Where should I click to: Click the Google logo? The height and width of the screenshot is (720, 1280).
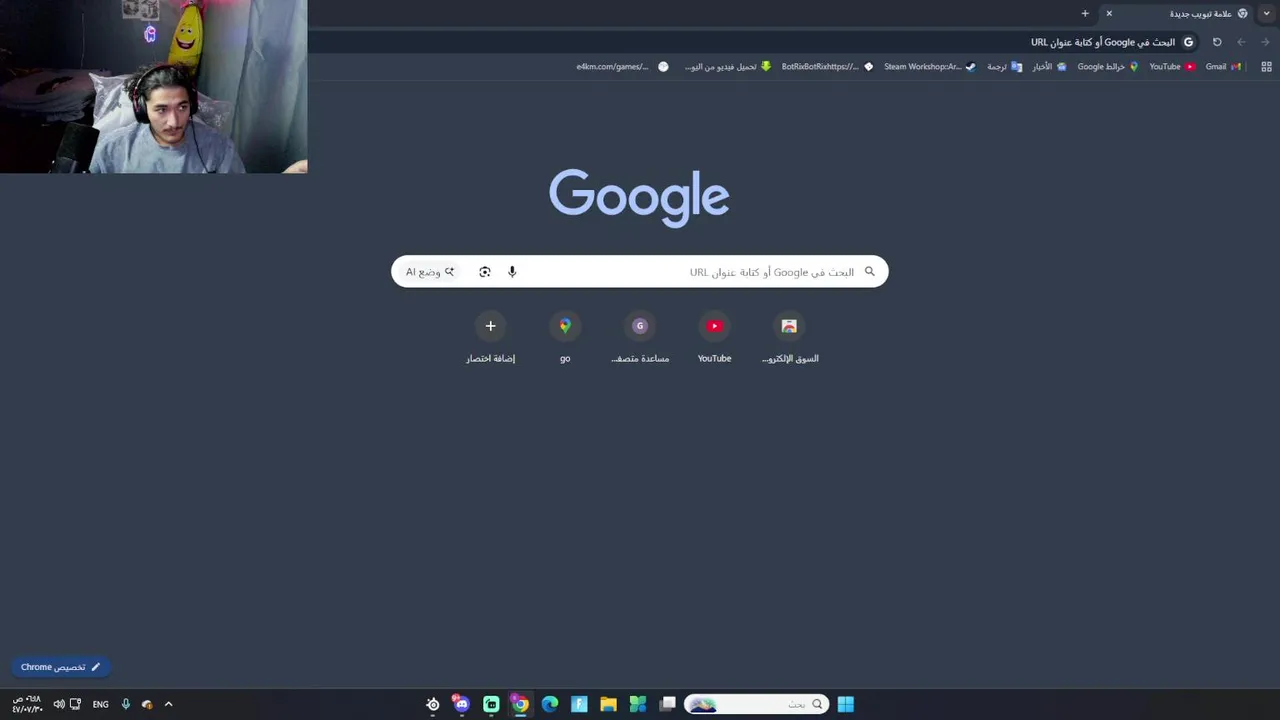[639, 197]
